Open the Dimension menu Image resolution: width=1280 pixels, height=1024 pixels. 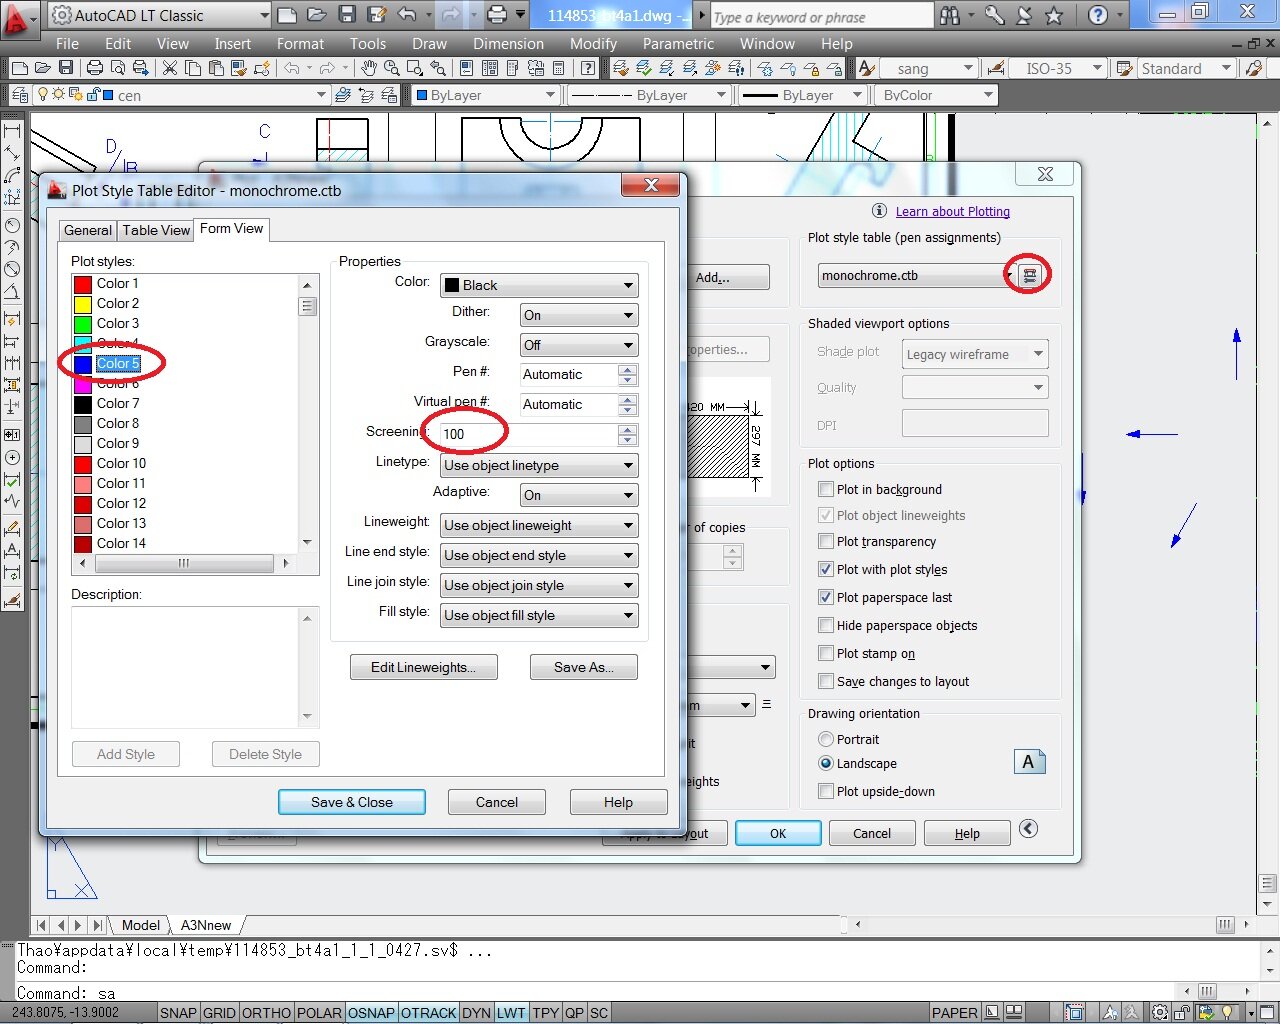508,44
